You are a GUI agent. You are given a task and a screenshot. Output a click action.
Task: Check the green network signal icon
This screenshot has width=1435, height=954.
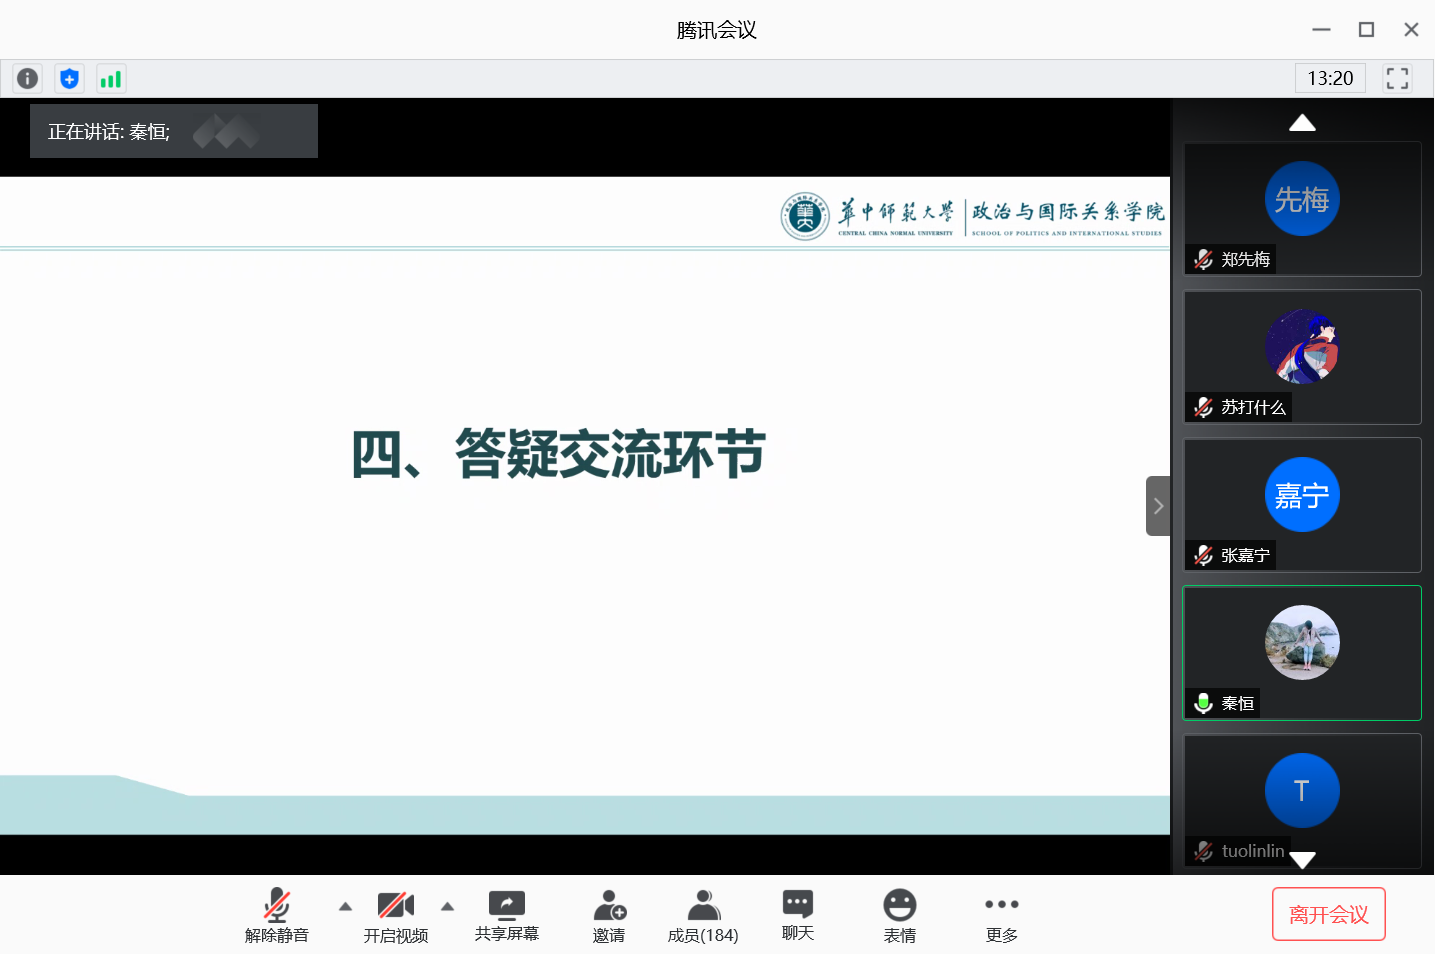[111, 78]
